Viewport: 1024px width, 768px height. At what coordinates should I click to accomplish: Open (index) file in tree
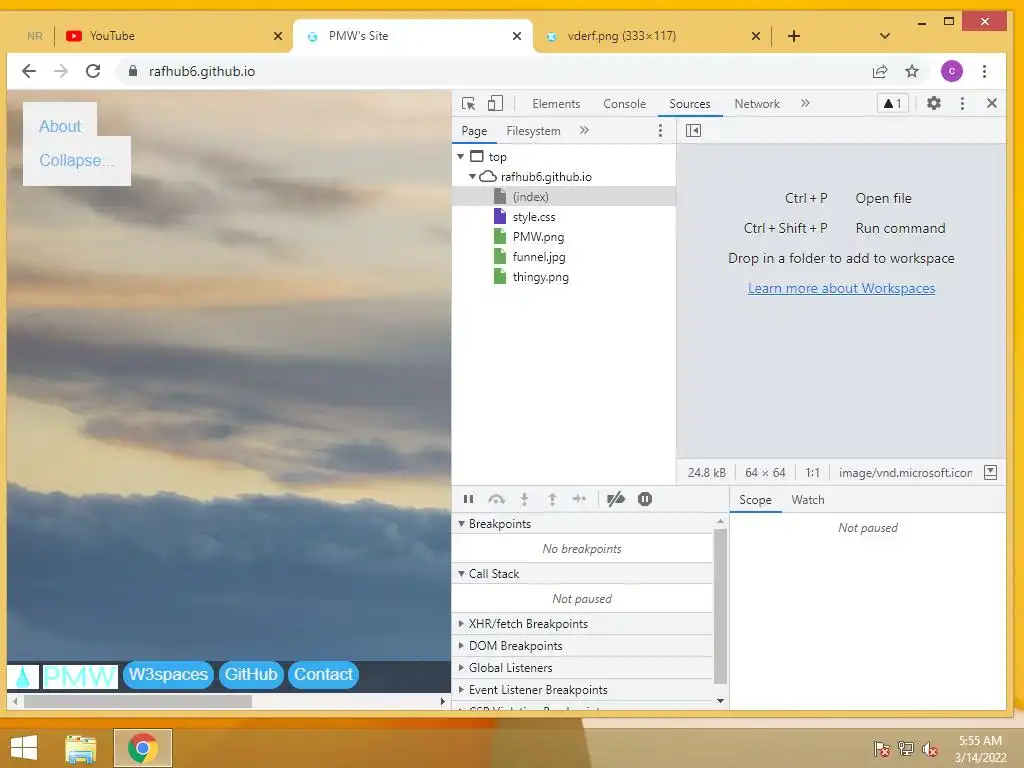(x=530, y=197)
